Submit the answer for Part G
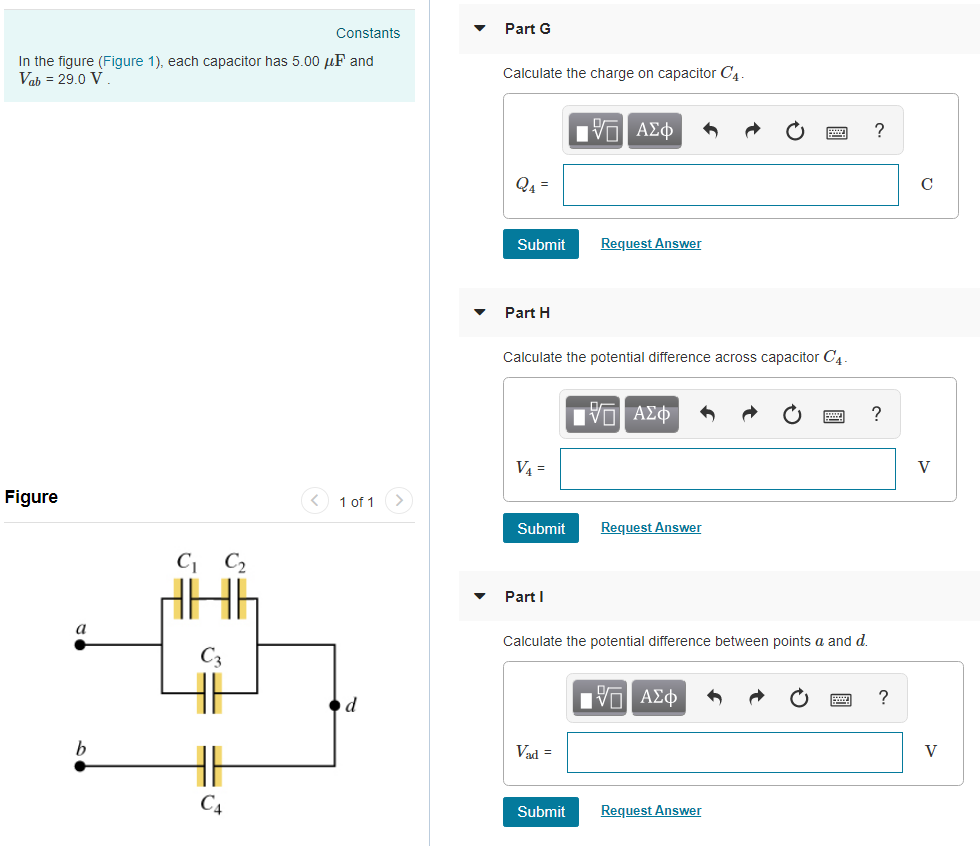980x846 pixels. point(540,243)
